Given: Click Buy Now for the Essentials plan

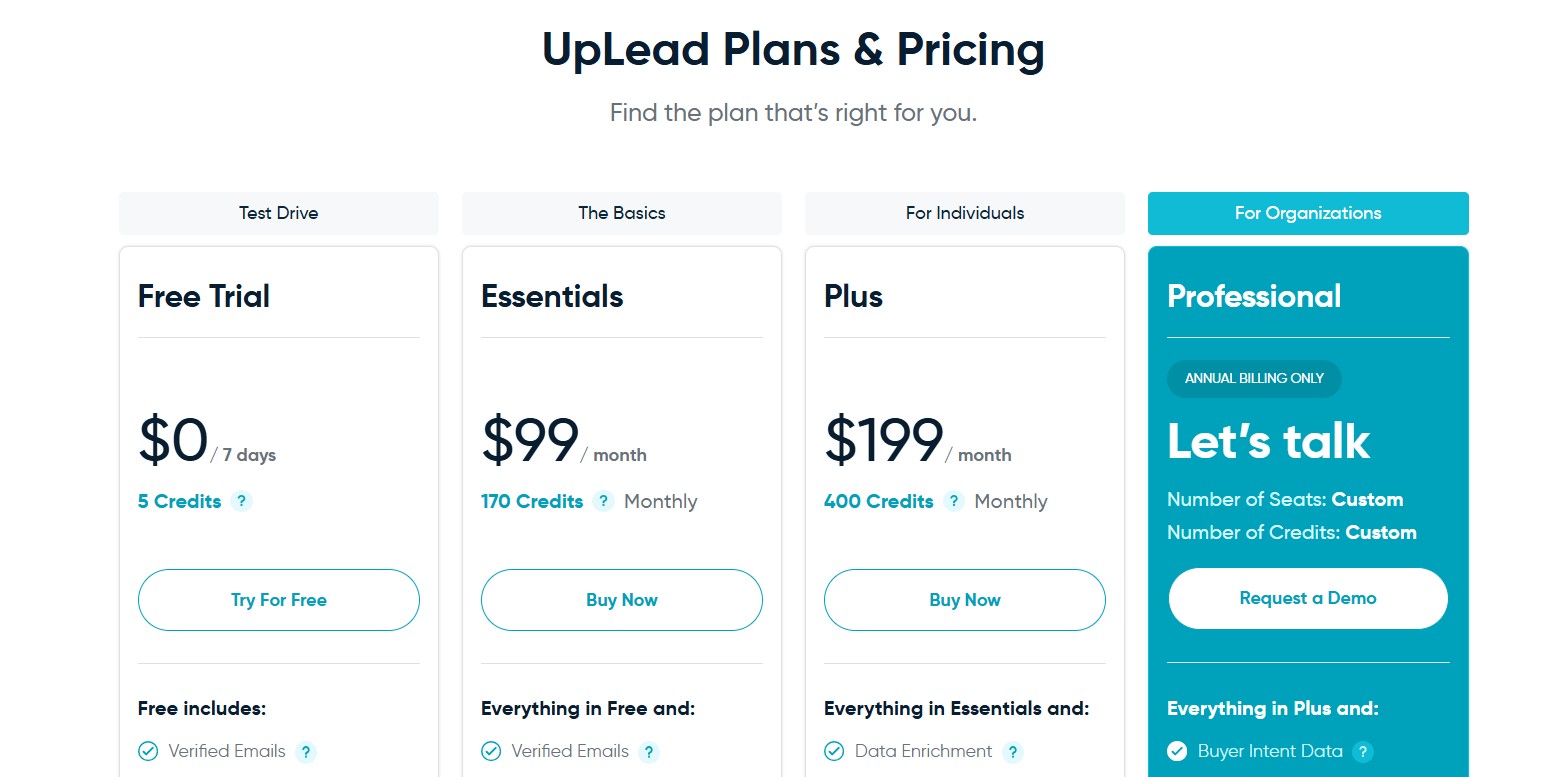Looking at the screenshot, I should 621,599.
